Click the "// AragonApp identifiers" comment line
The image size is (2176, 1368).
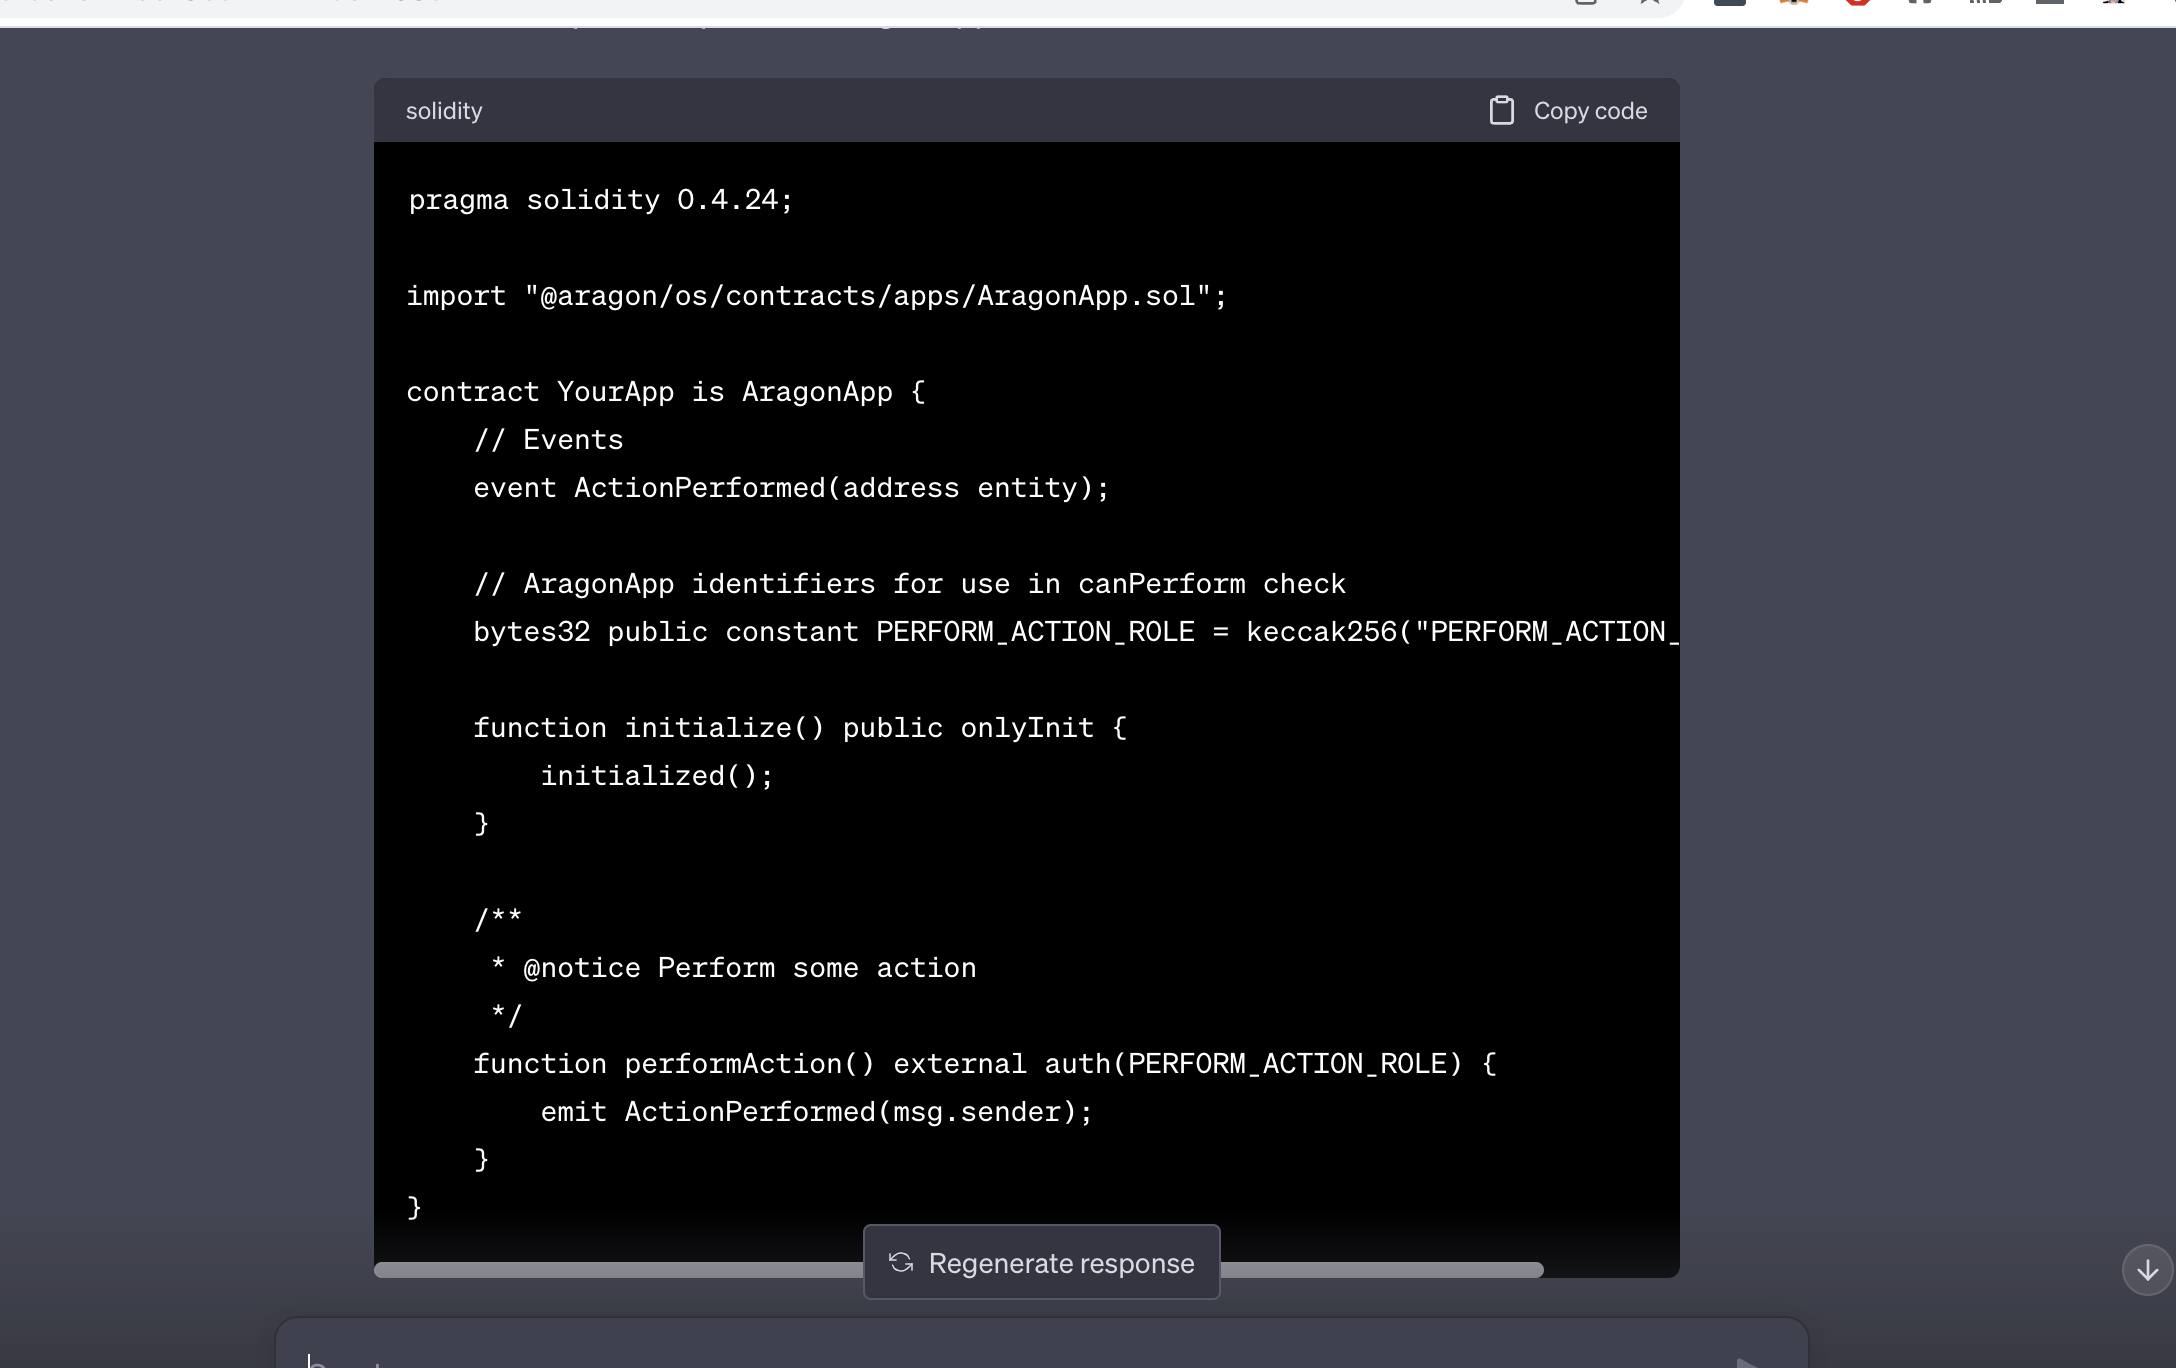(909, 584)
